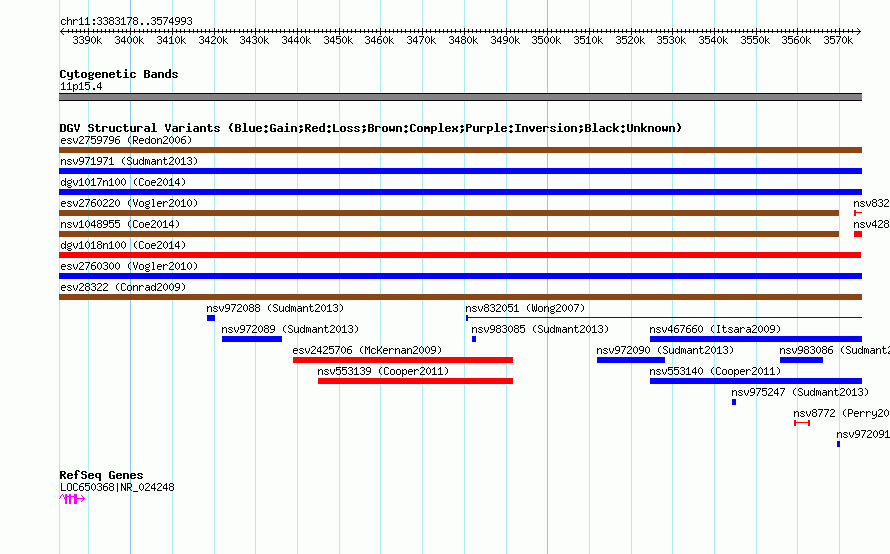890x554 pixels.
Task: Click the nsv467660 (Itsara2009) label
Action: pyautogui.click(x=715, y=329)
